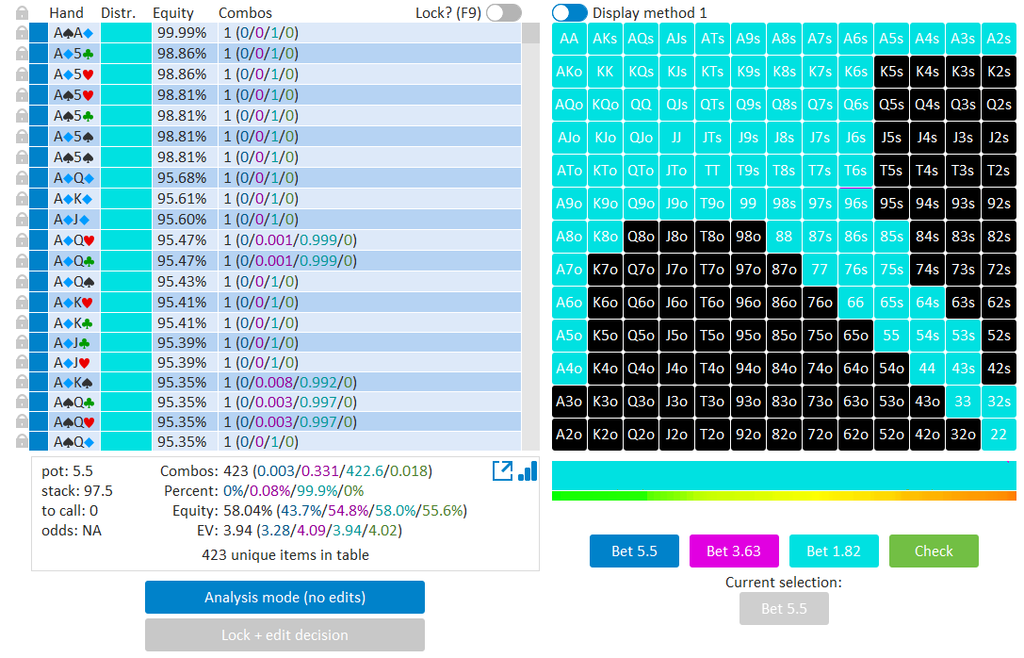Open the pop-out window icon

pyautogui.click(x=502, y=471)
